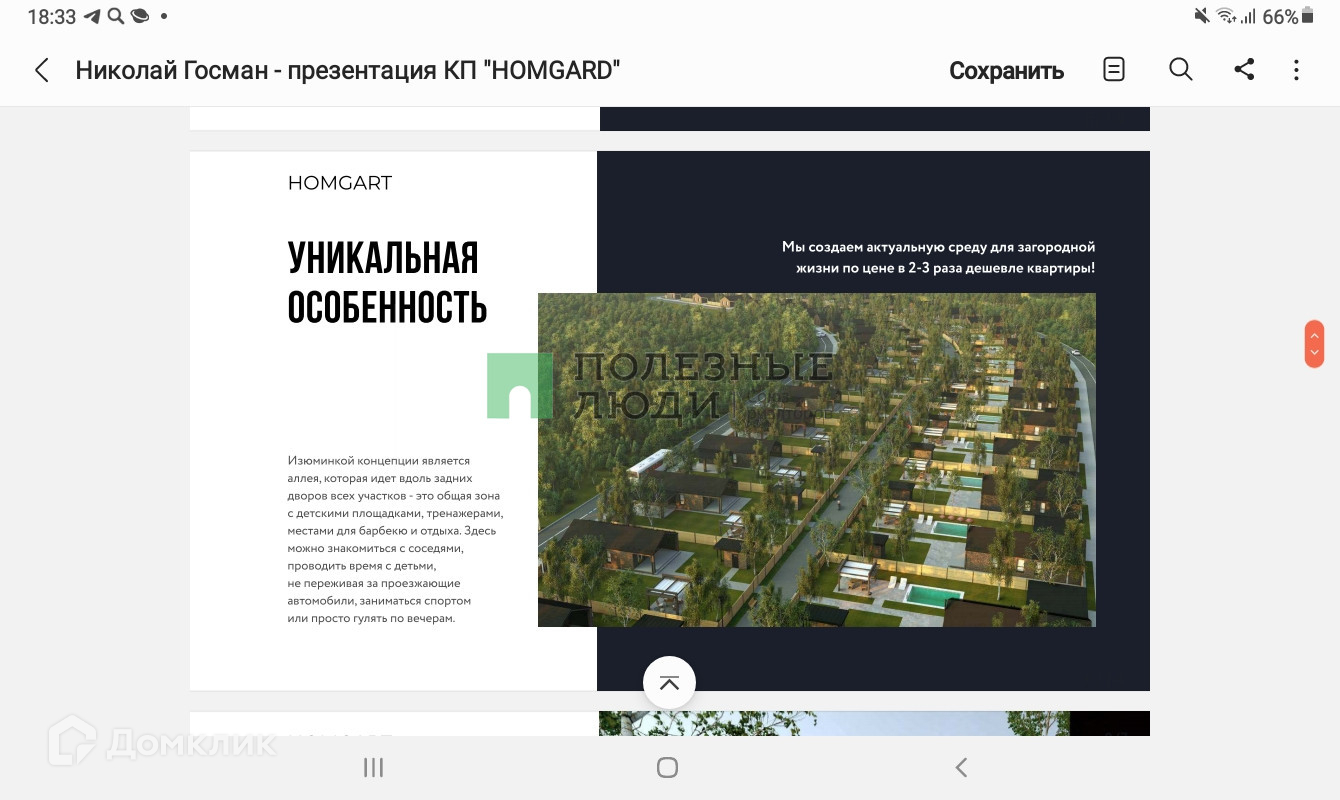Jump to top with the round arrow button
The image size is (1340, 800).
point(669,683)
